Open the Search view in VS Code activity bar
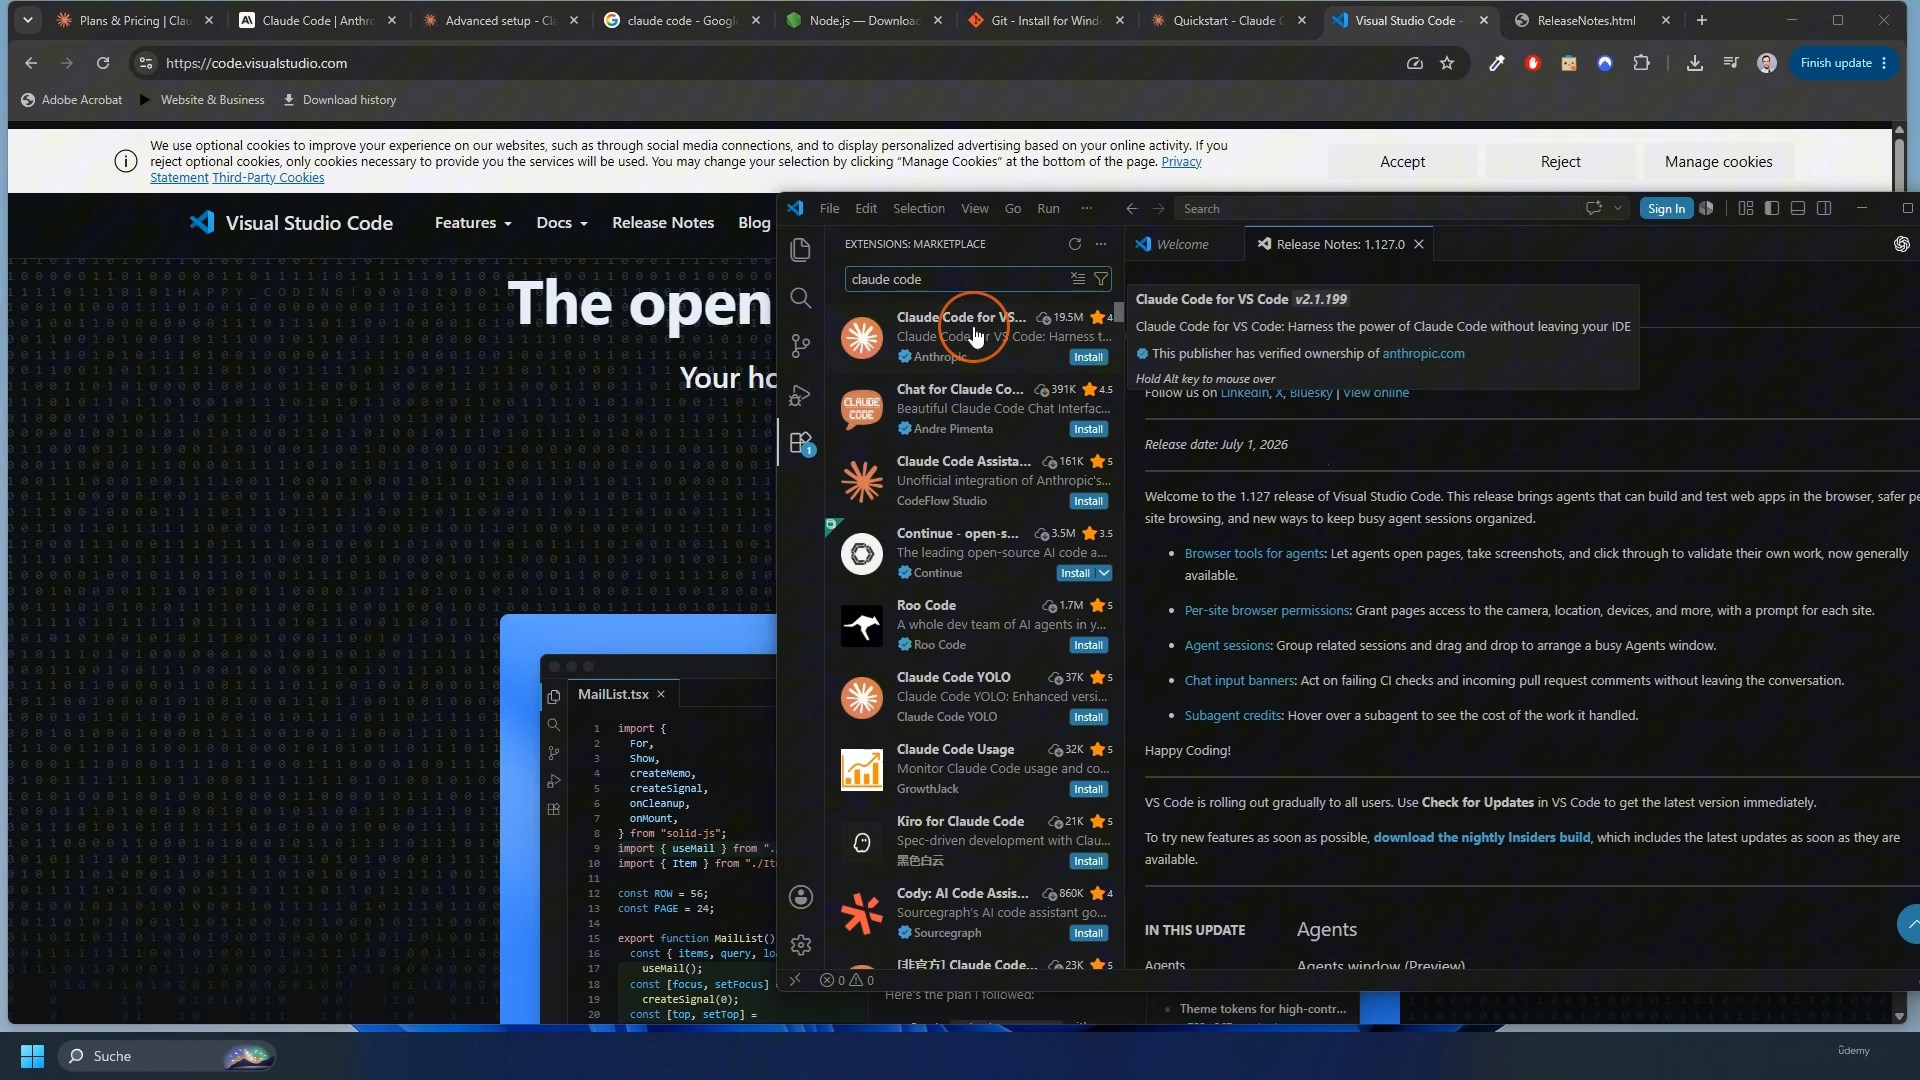Viewport: 1920px width, 1080px height. coord(800,298)
